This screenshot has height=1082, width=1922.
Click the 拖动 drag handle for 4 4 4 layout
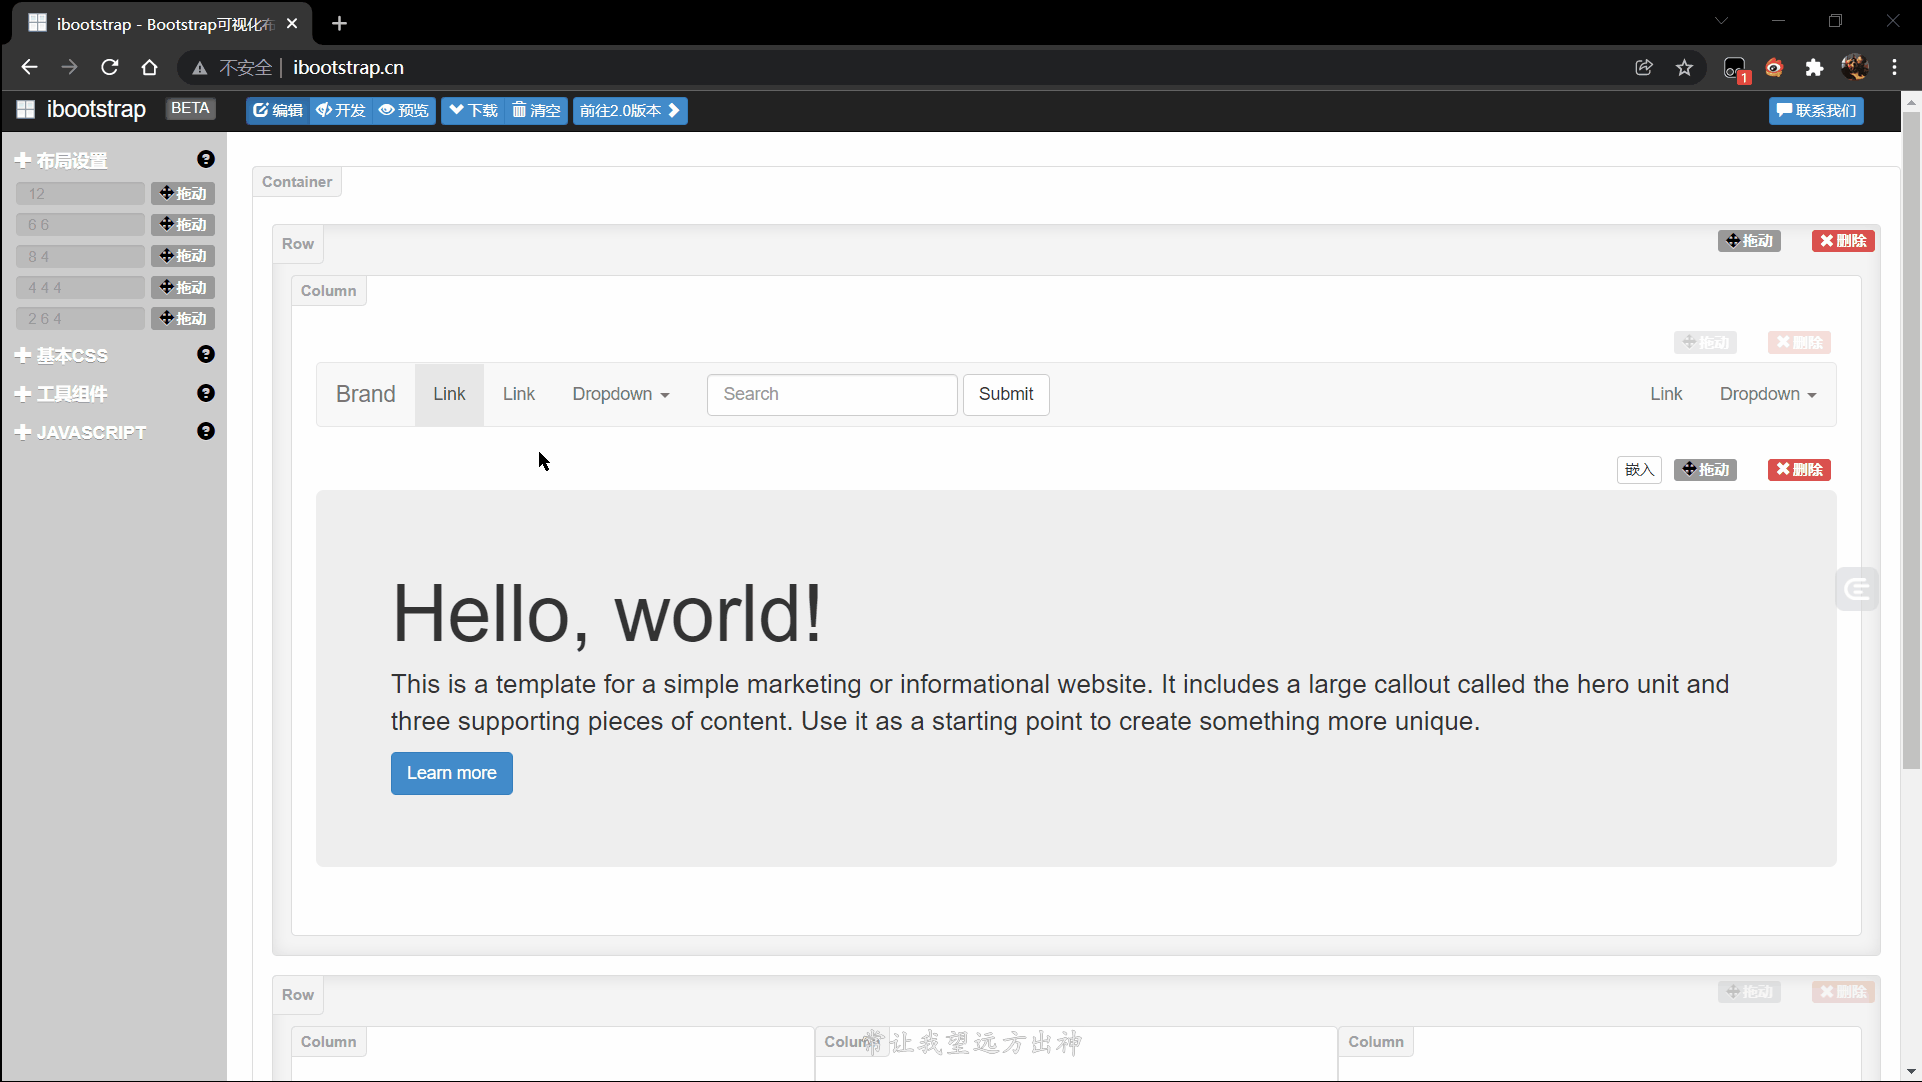pos(183,287)
